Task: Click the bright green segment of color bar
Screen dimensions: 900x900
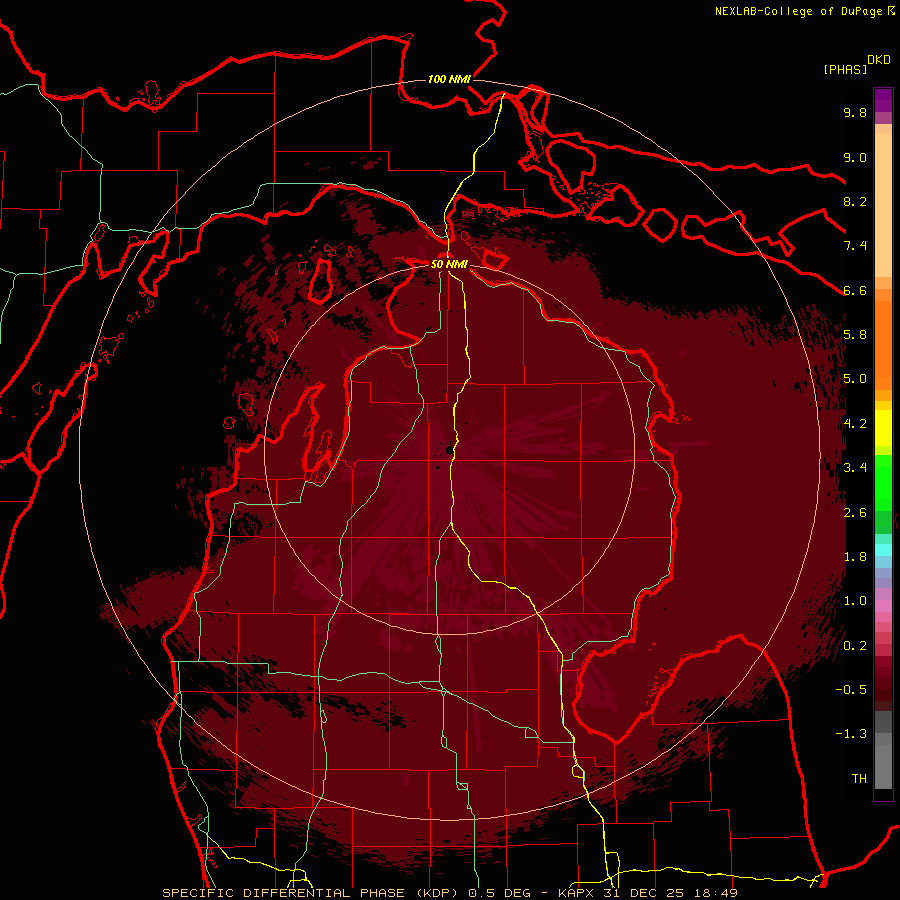Action: click(x=883, y=483)
